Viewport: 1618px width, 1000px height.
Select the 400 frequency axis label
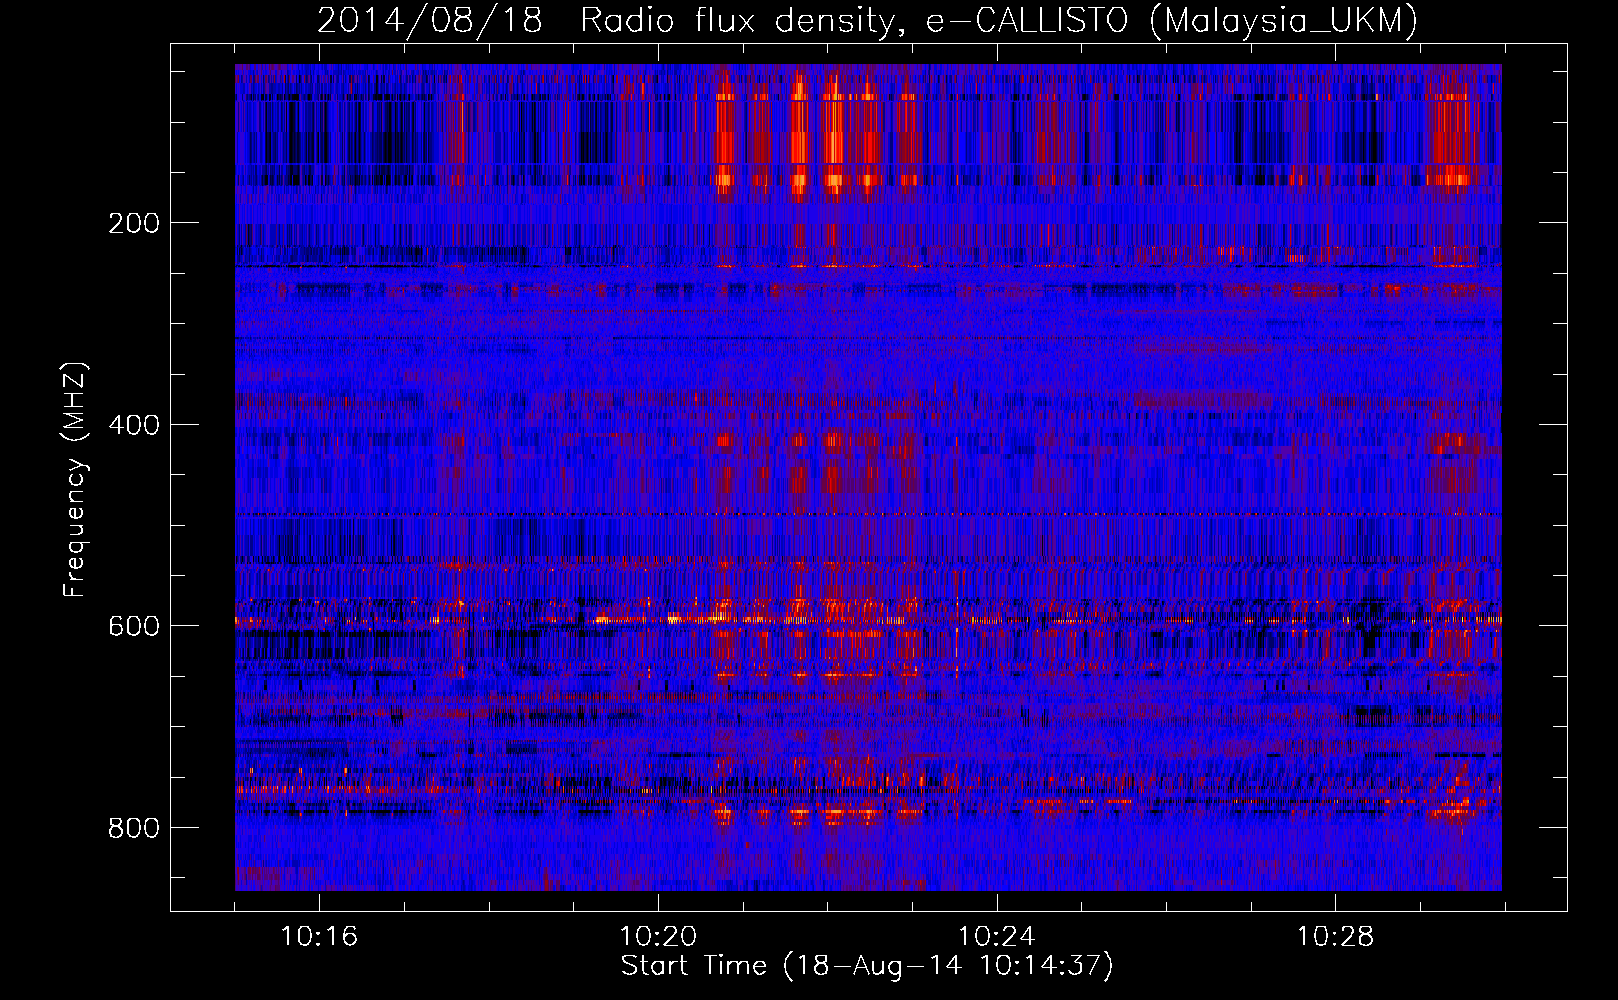coord(133,425)
